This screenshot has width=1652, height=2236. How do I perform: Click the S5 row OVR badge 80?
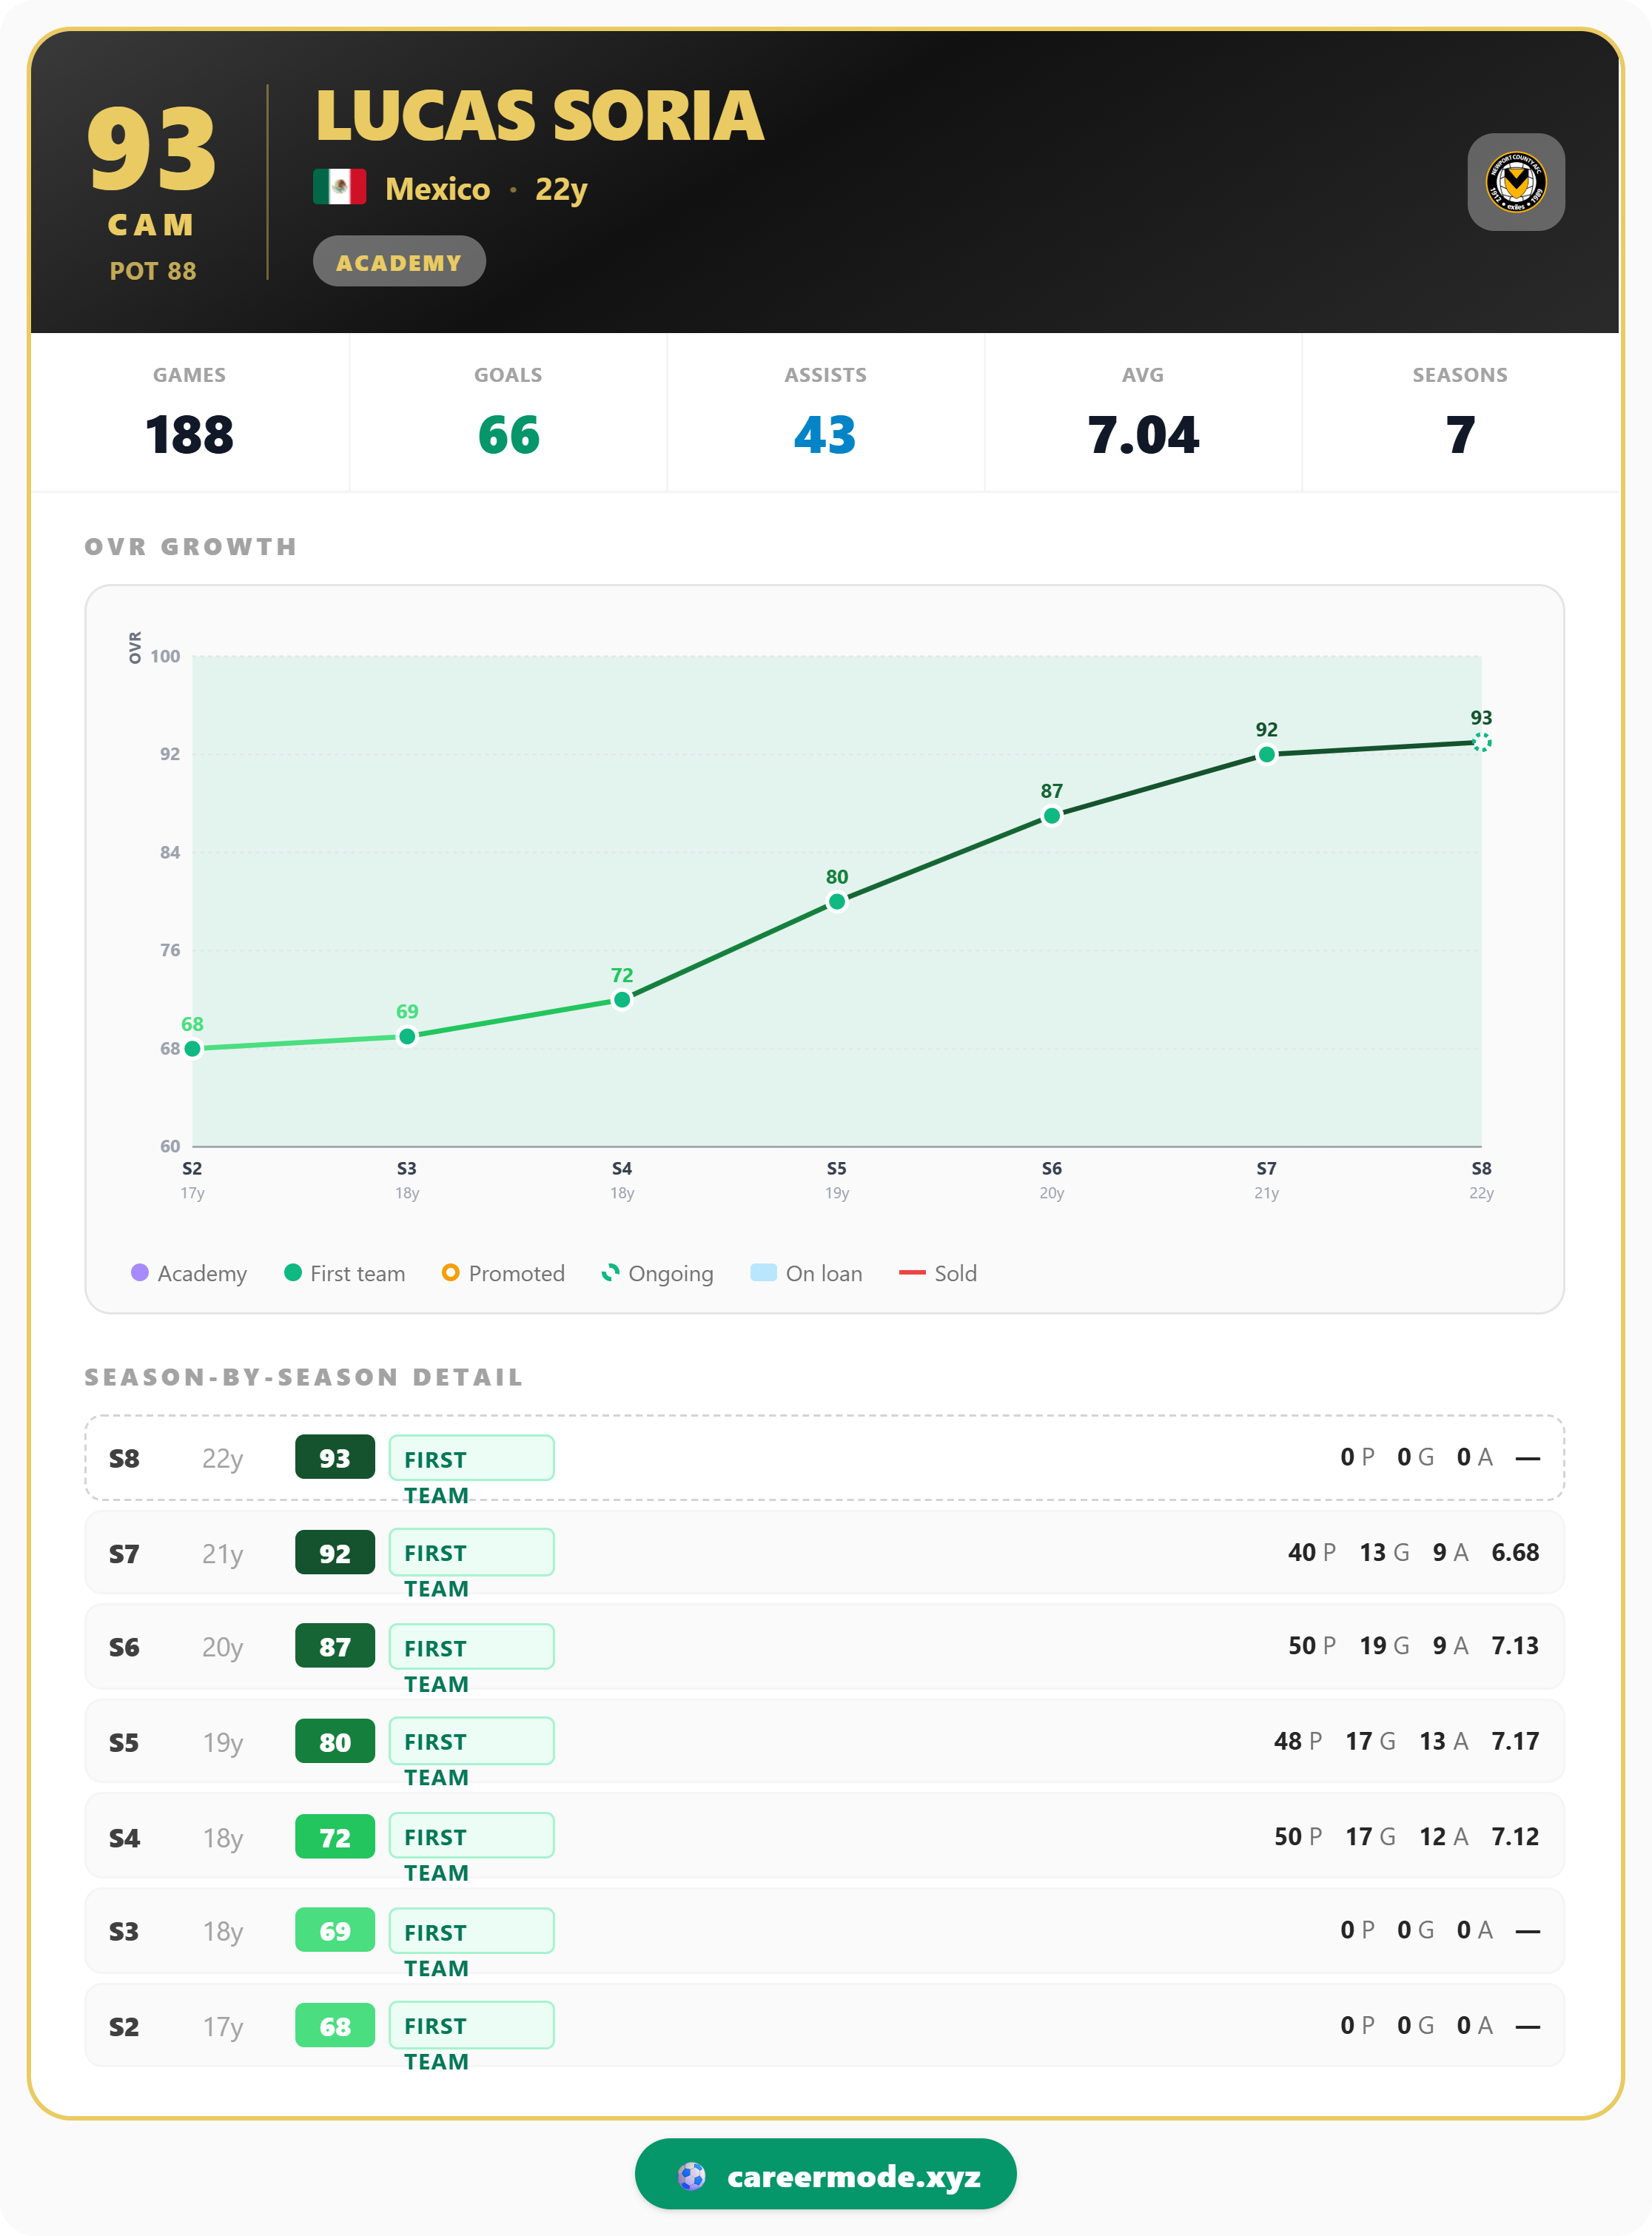point(335,1741)
